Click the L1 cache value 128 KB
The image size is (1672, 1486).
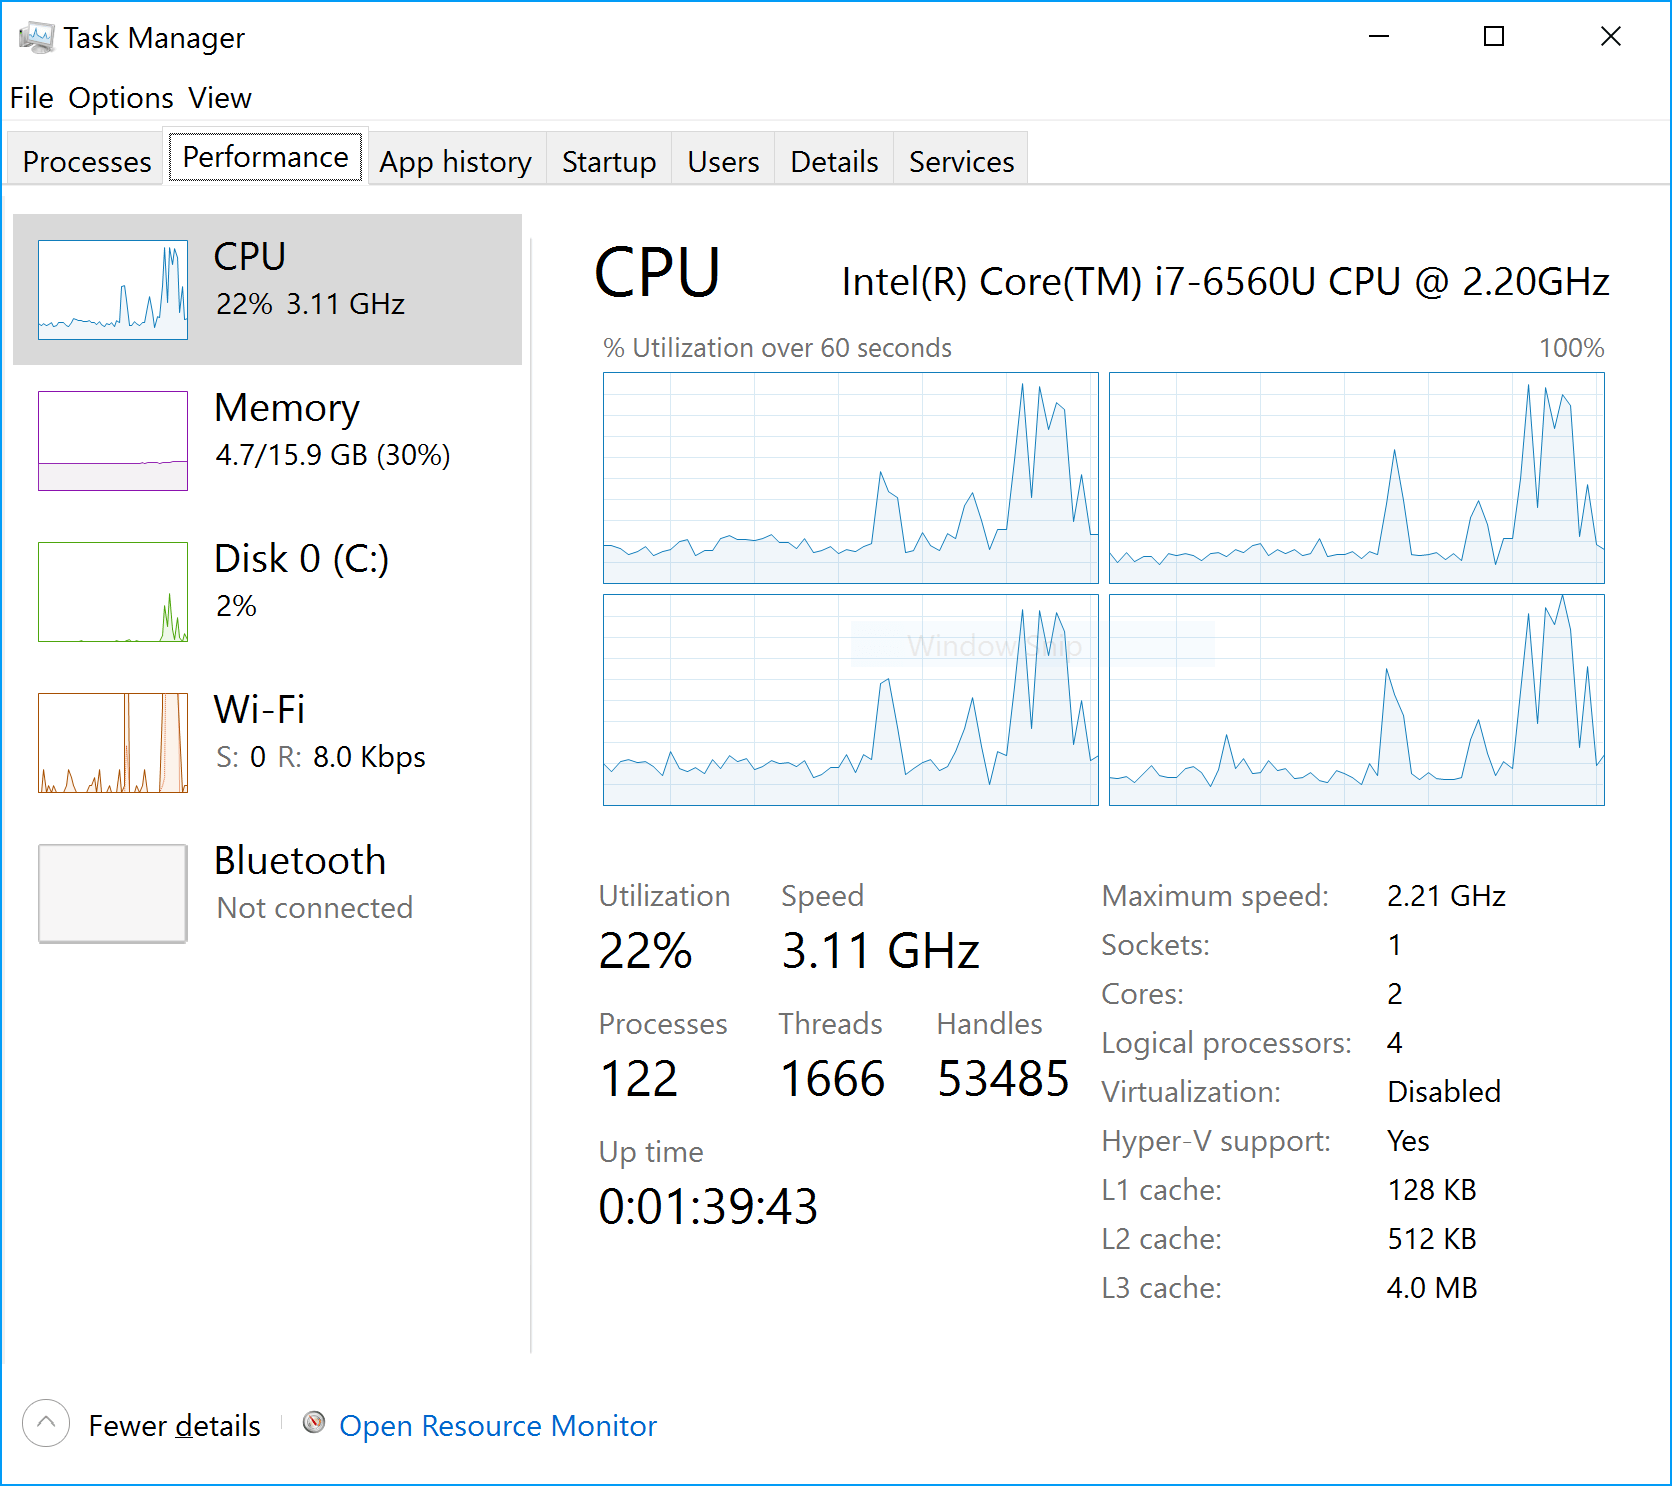pyautogui.click(x=1432, y=1189)
